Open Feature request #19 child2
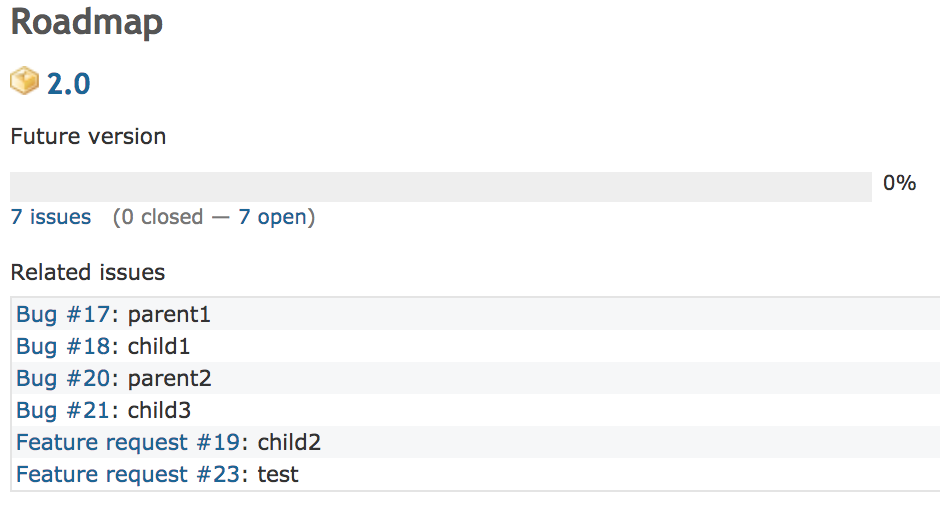940x510 pixels. [128, 442]
